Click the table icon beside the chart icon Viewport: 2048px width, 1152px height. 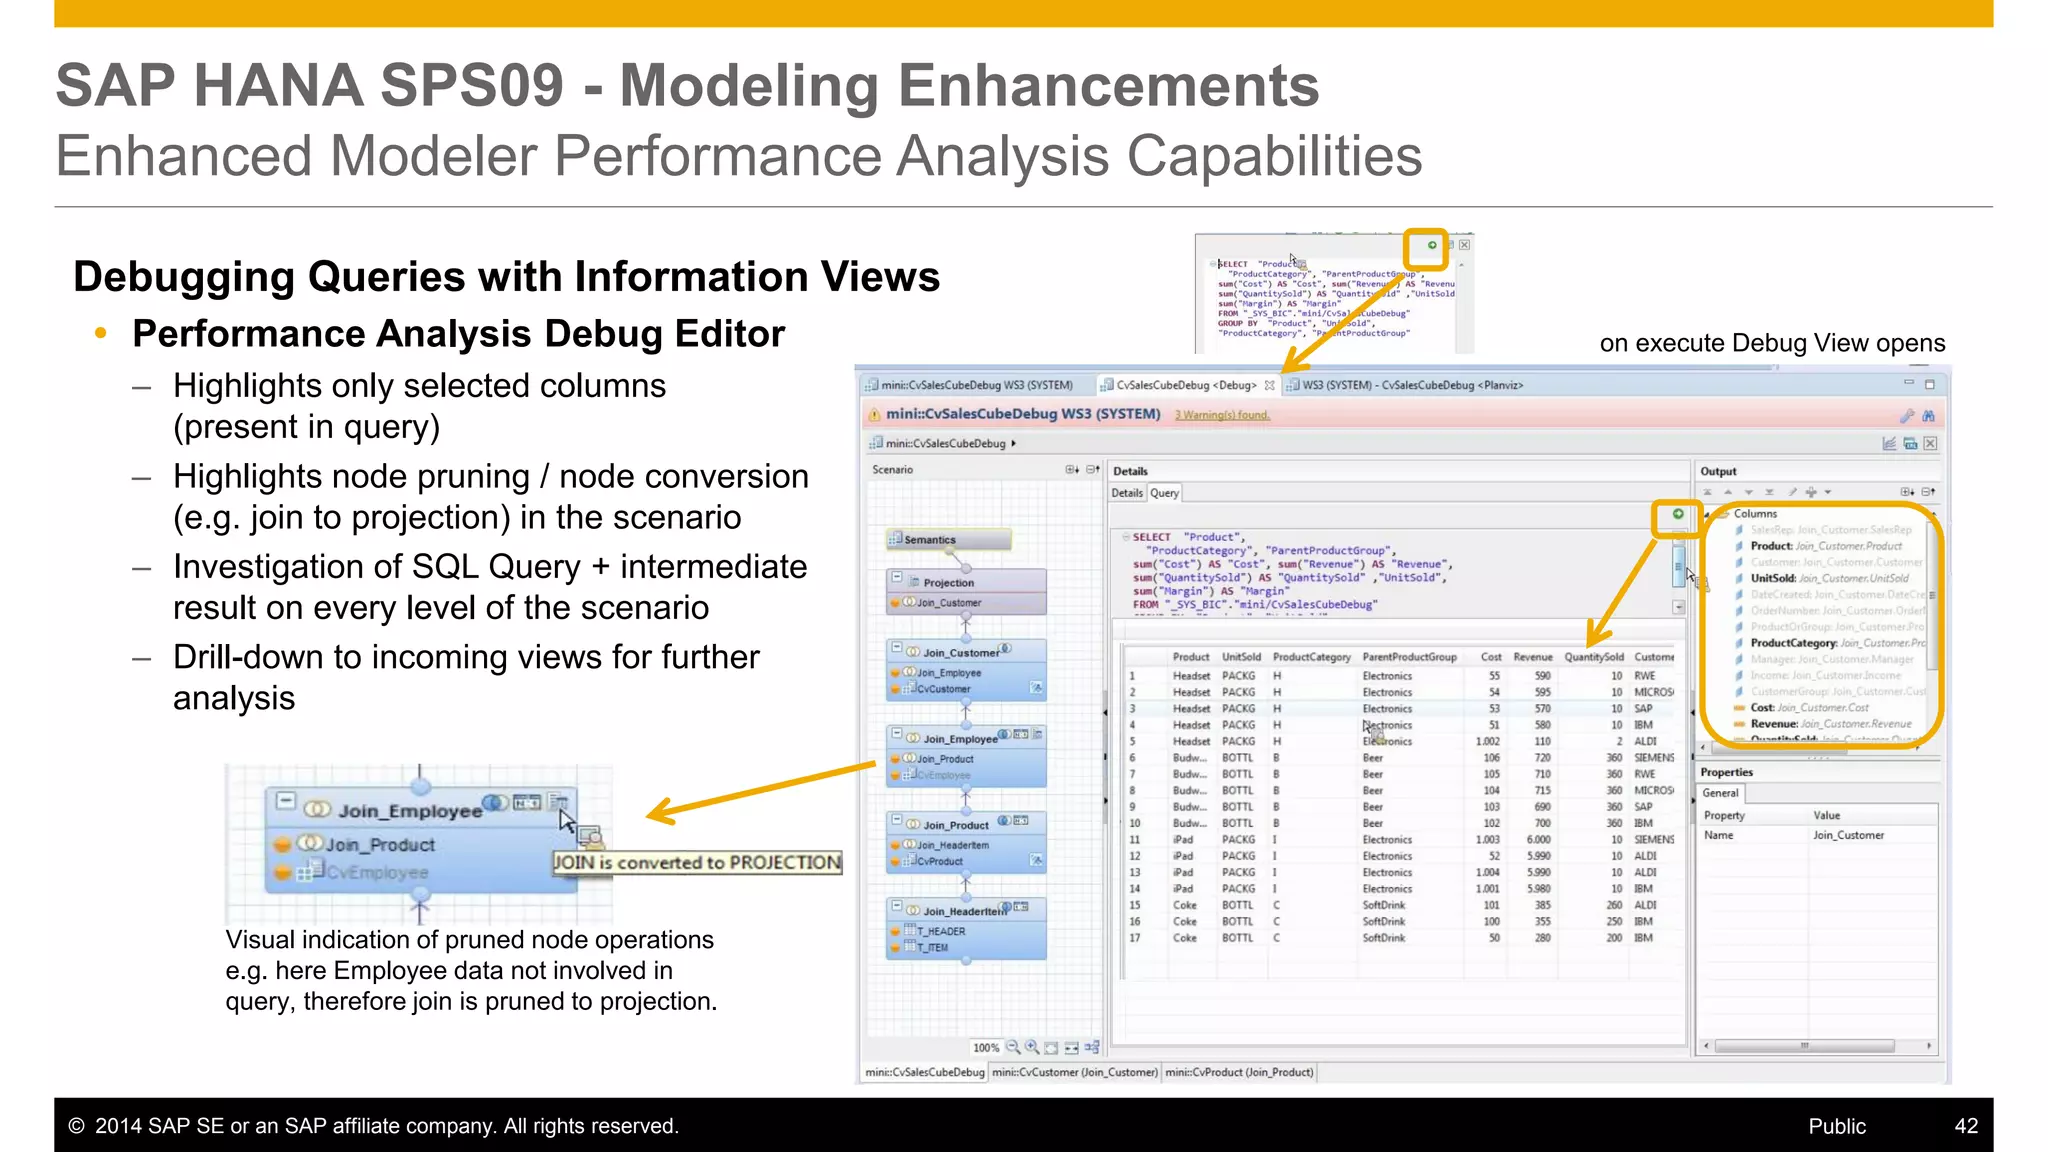click(1910, 444)
